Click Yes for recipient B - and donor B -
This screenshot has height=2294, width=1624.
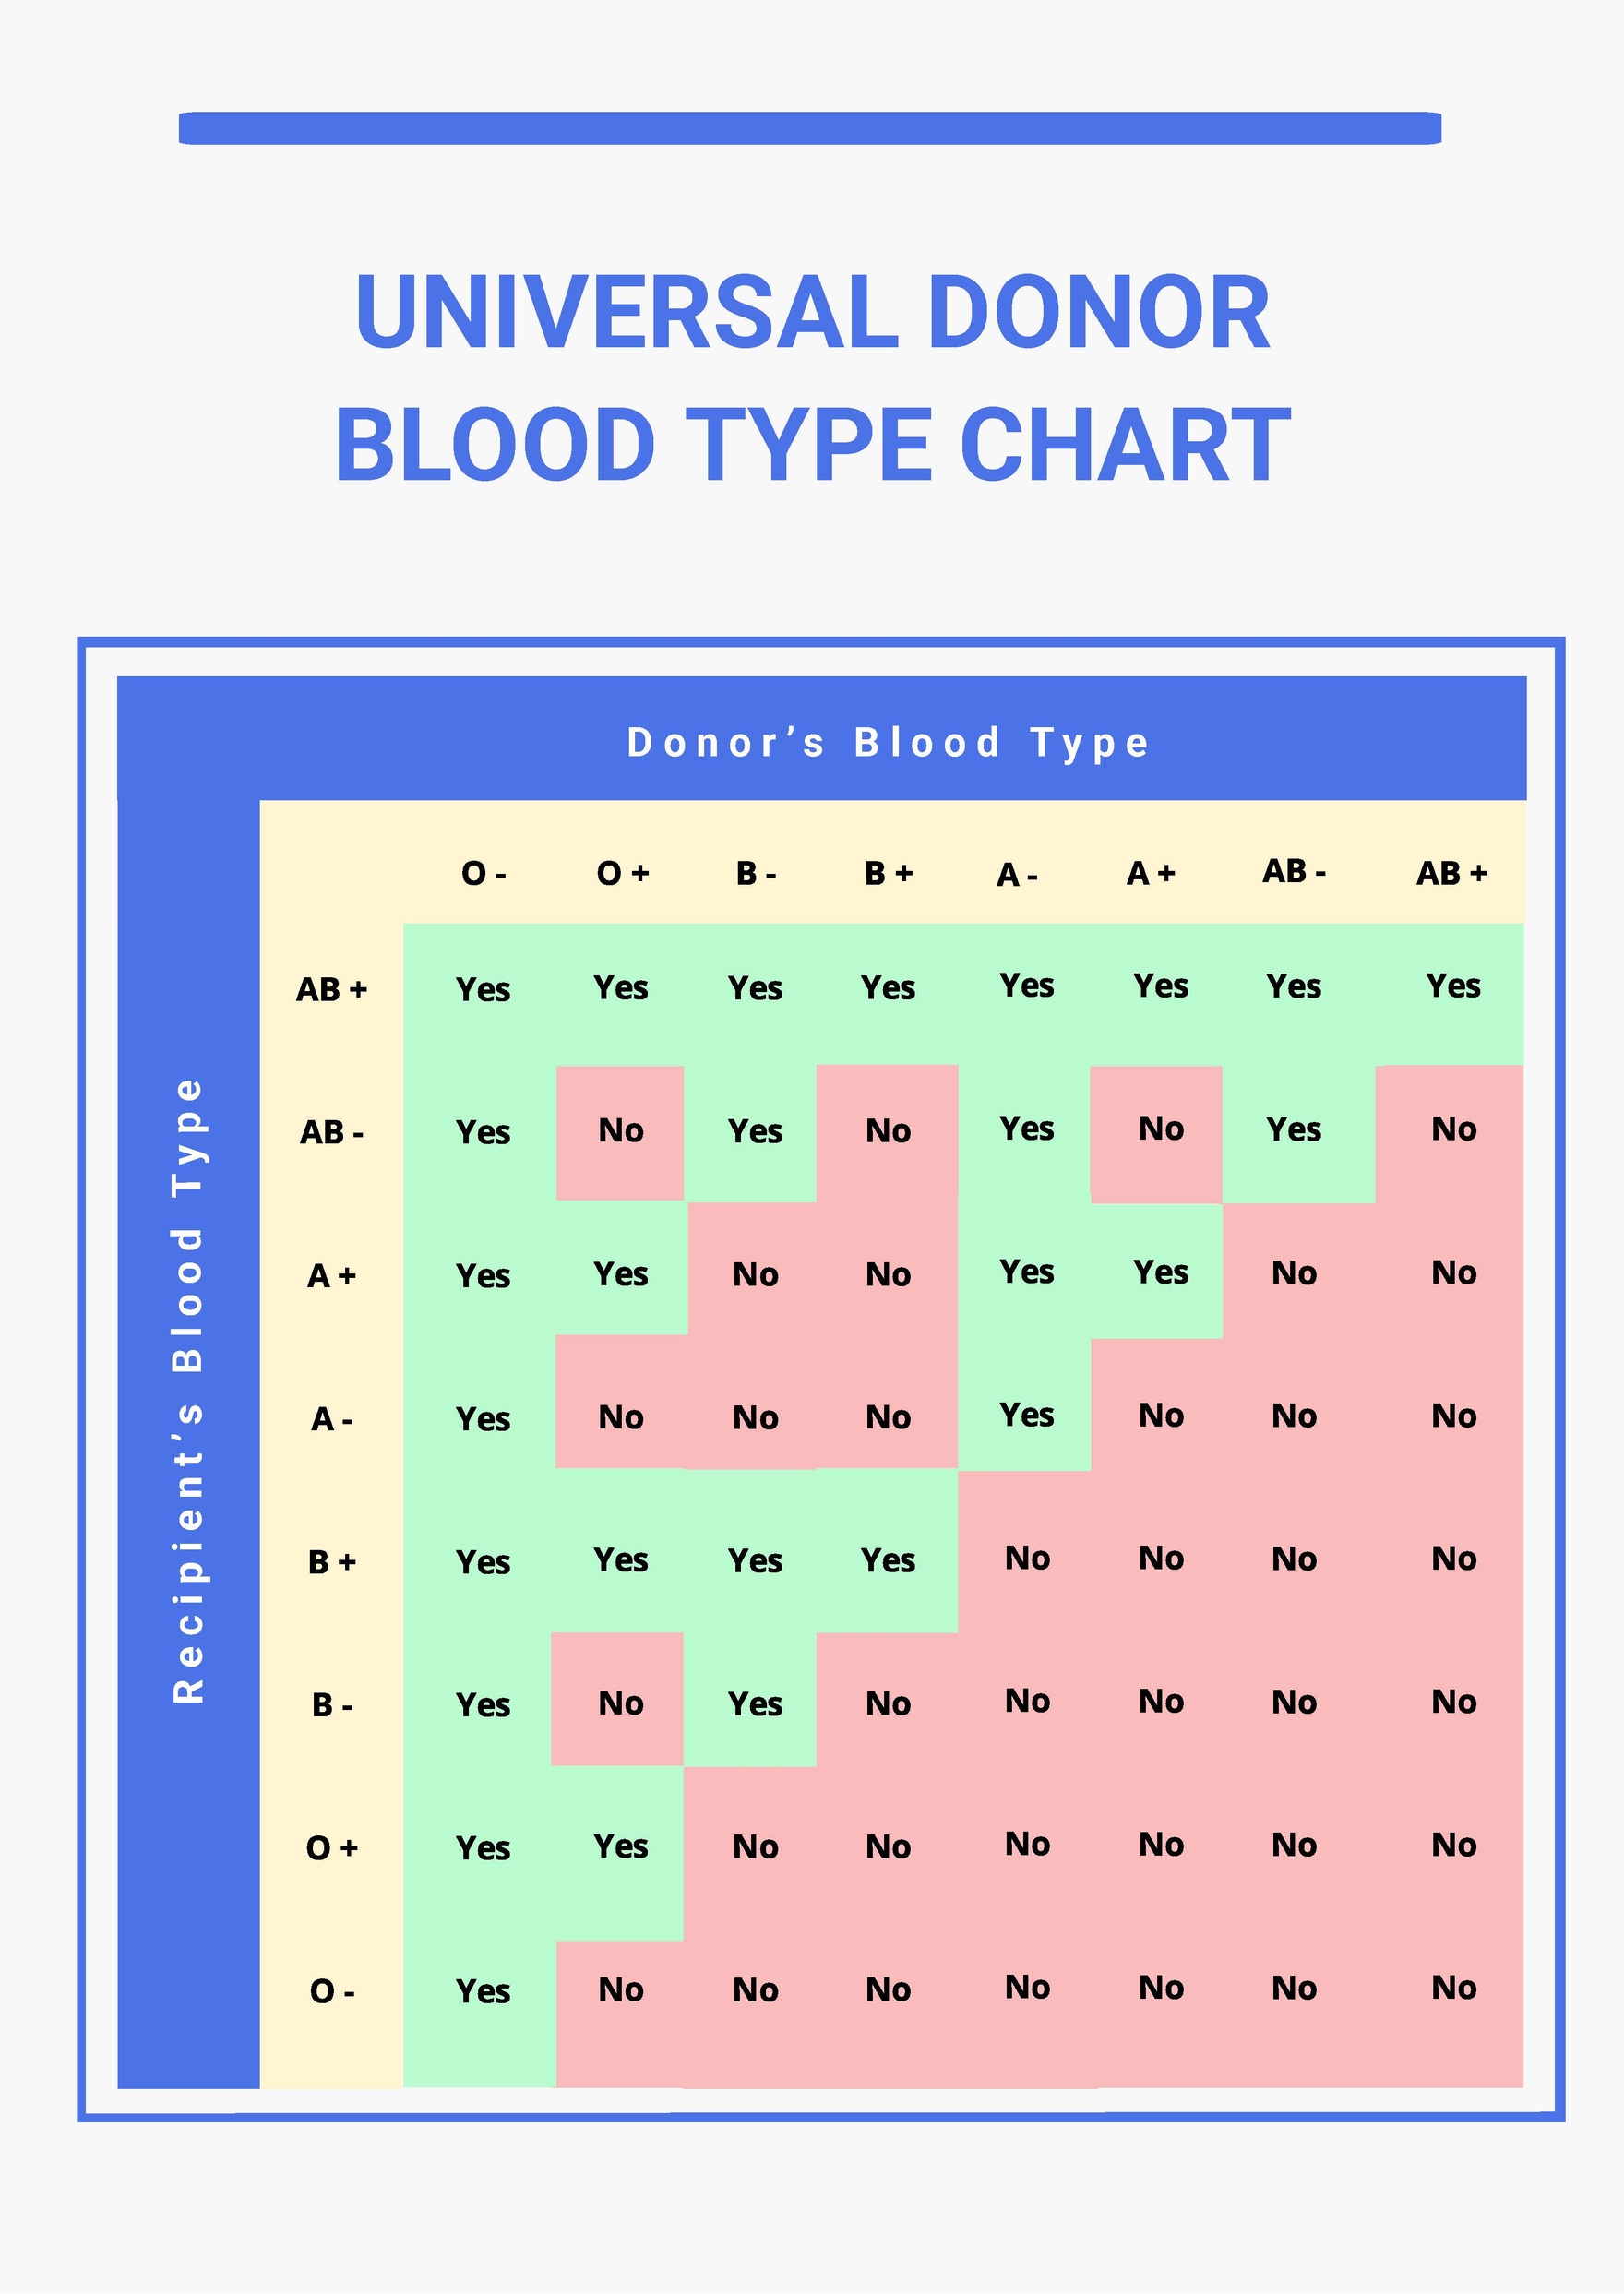tap(755, 1704)
